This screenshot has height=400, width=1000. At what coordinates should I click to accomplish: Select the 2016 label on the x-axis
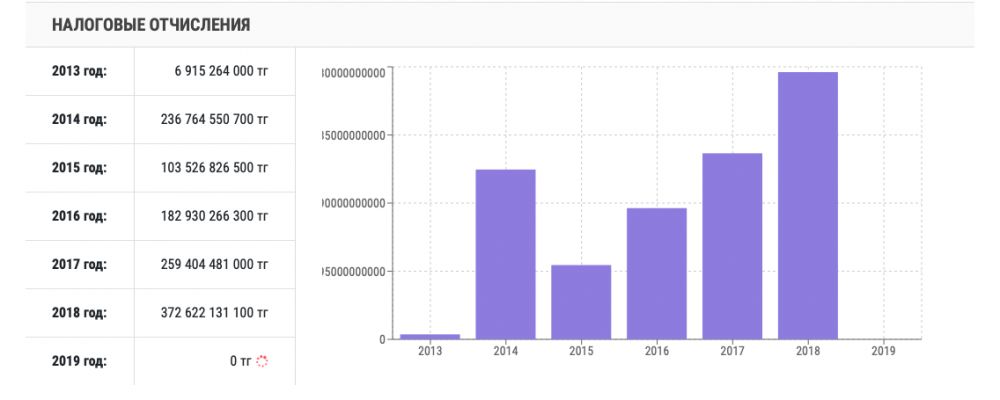(x=657, y=351)
